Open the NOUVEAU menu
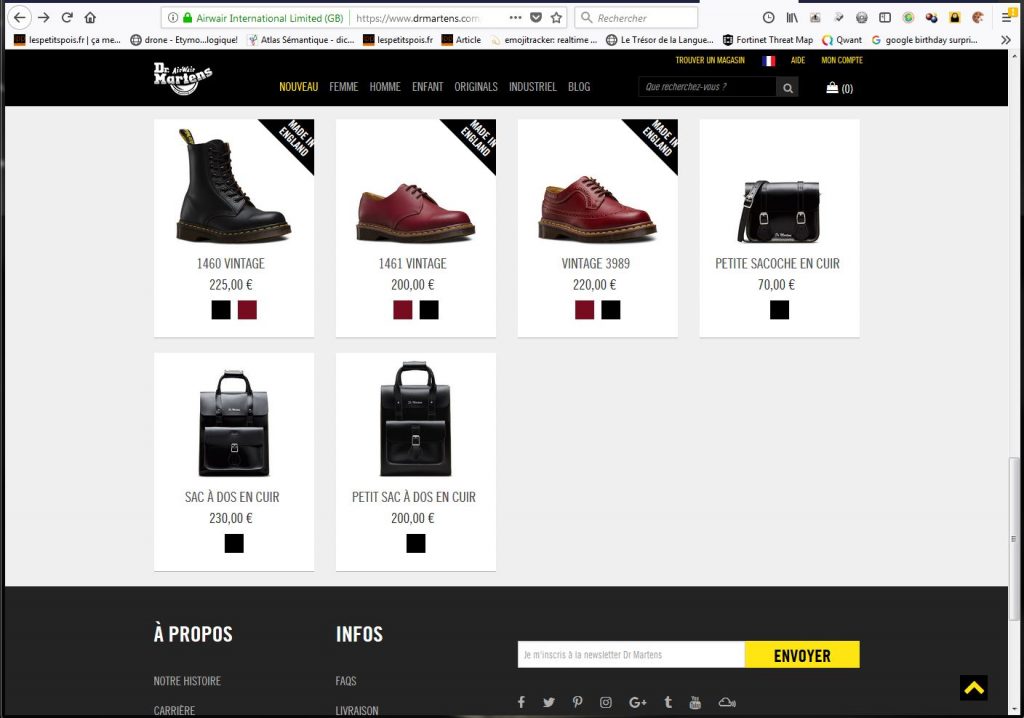The image size is (1024, 718). point(298,87)
